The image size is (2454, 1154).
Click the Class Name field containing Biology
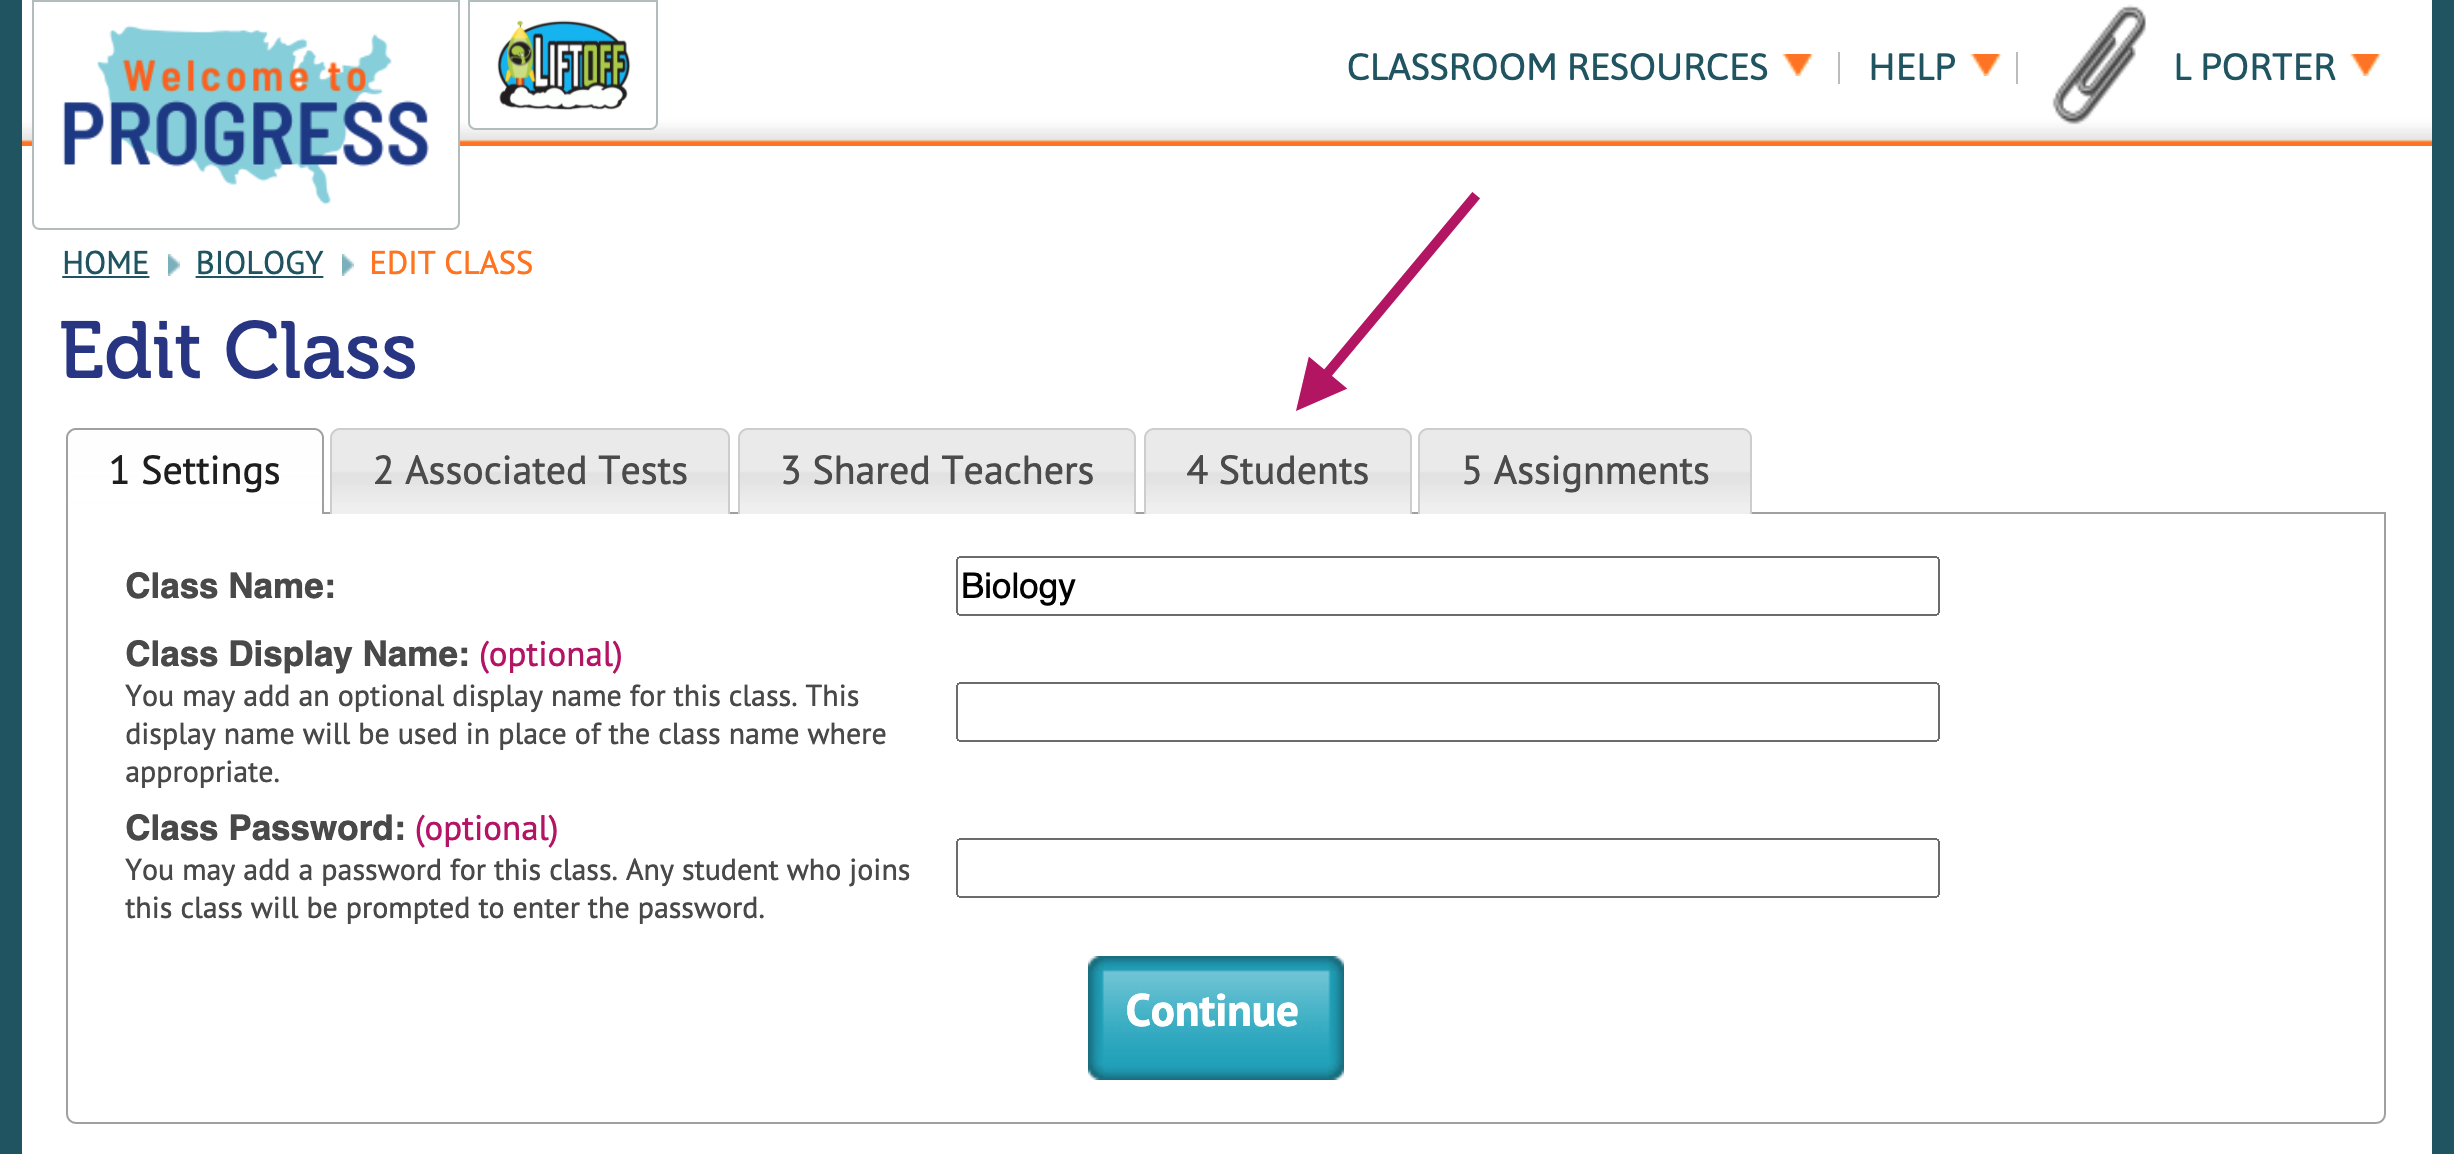pyautogui.click(x=1447, y=586)
